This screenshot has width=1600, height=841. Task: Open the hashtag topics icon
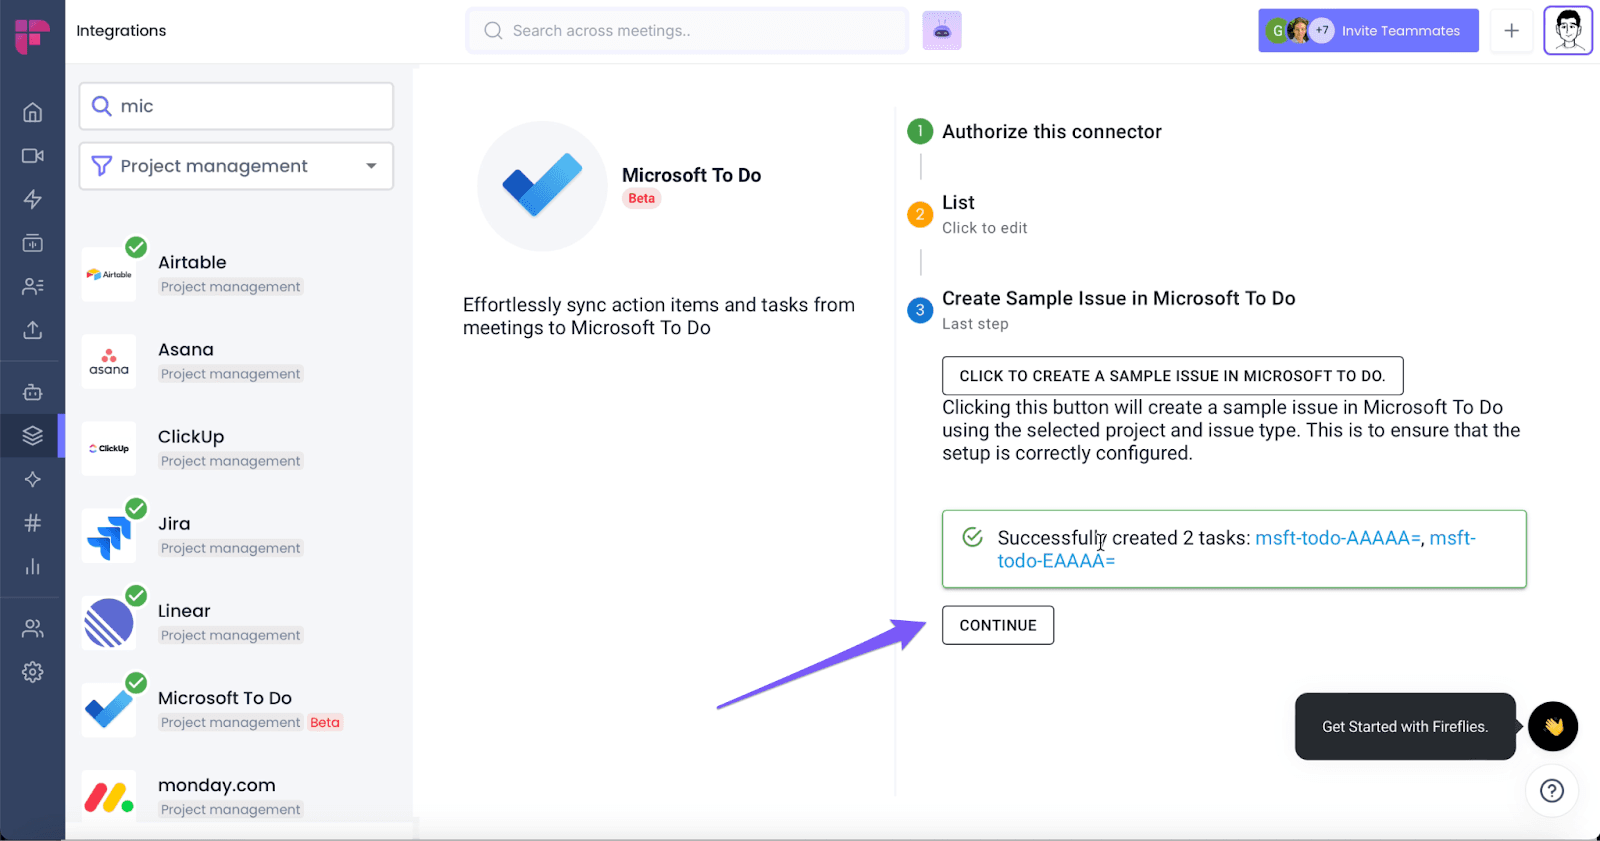[x=32, y=523]
